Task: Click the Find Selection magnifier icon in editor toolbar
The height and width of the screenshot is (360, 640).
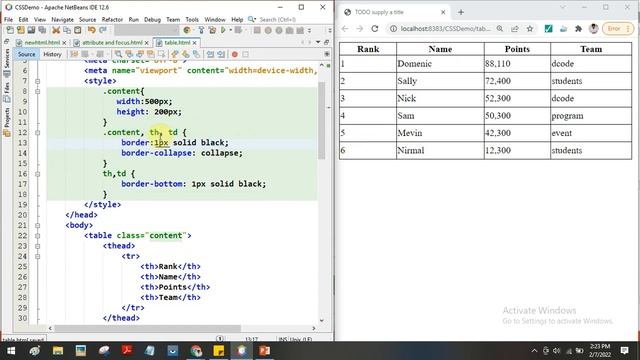Action: coord(118,54)
